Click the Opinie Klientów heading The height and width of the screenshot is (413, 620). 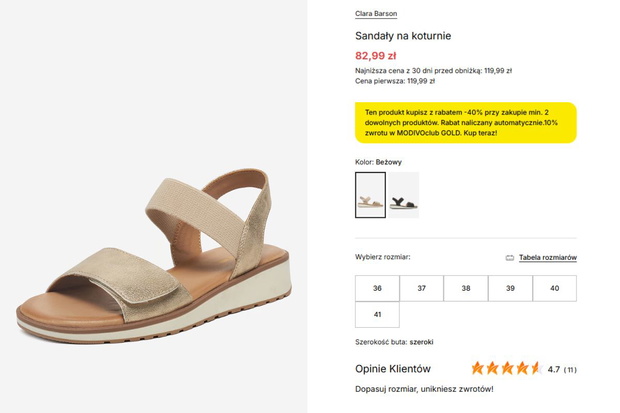[393, 369]
